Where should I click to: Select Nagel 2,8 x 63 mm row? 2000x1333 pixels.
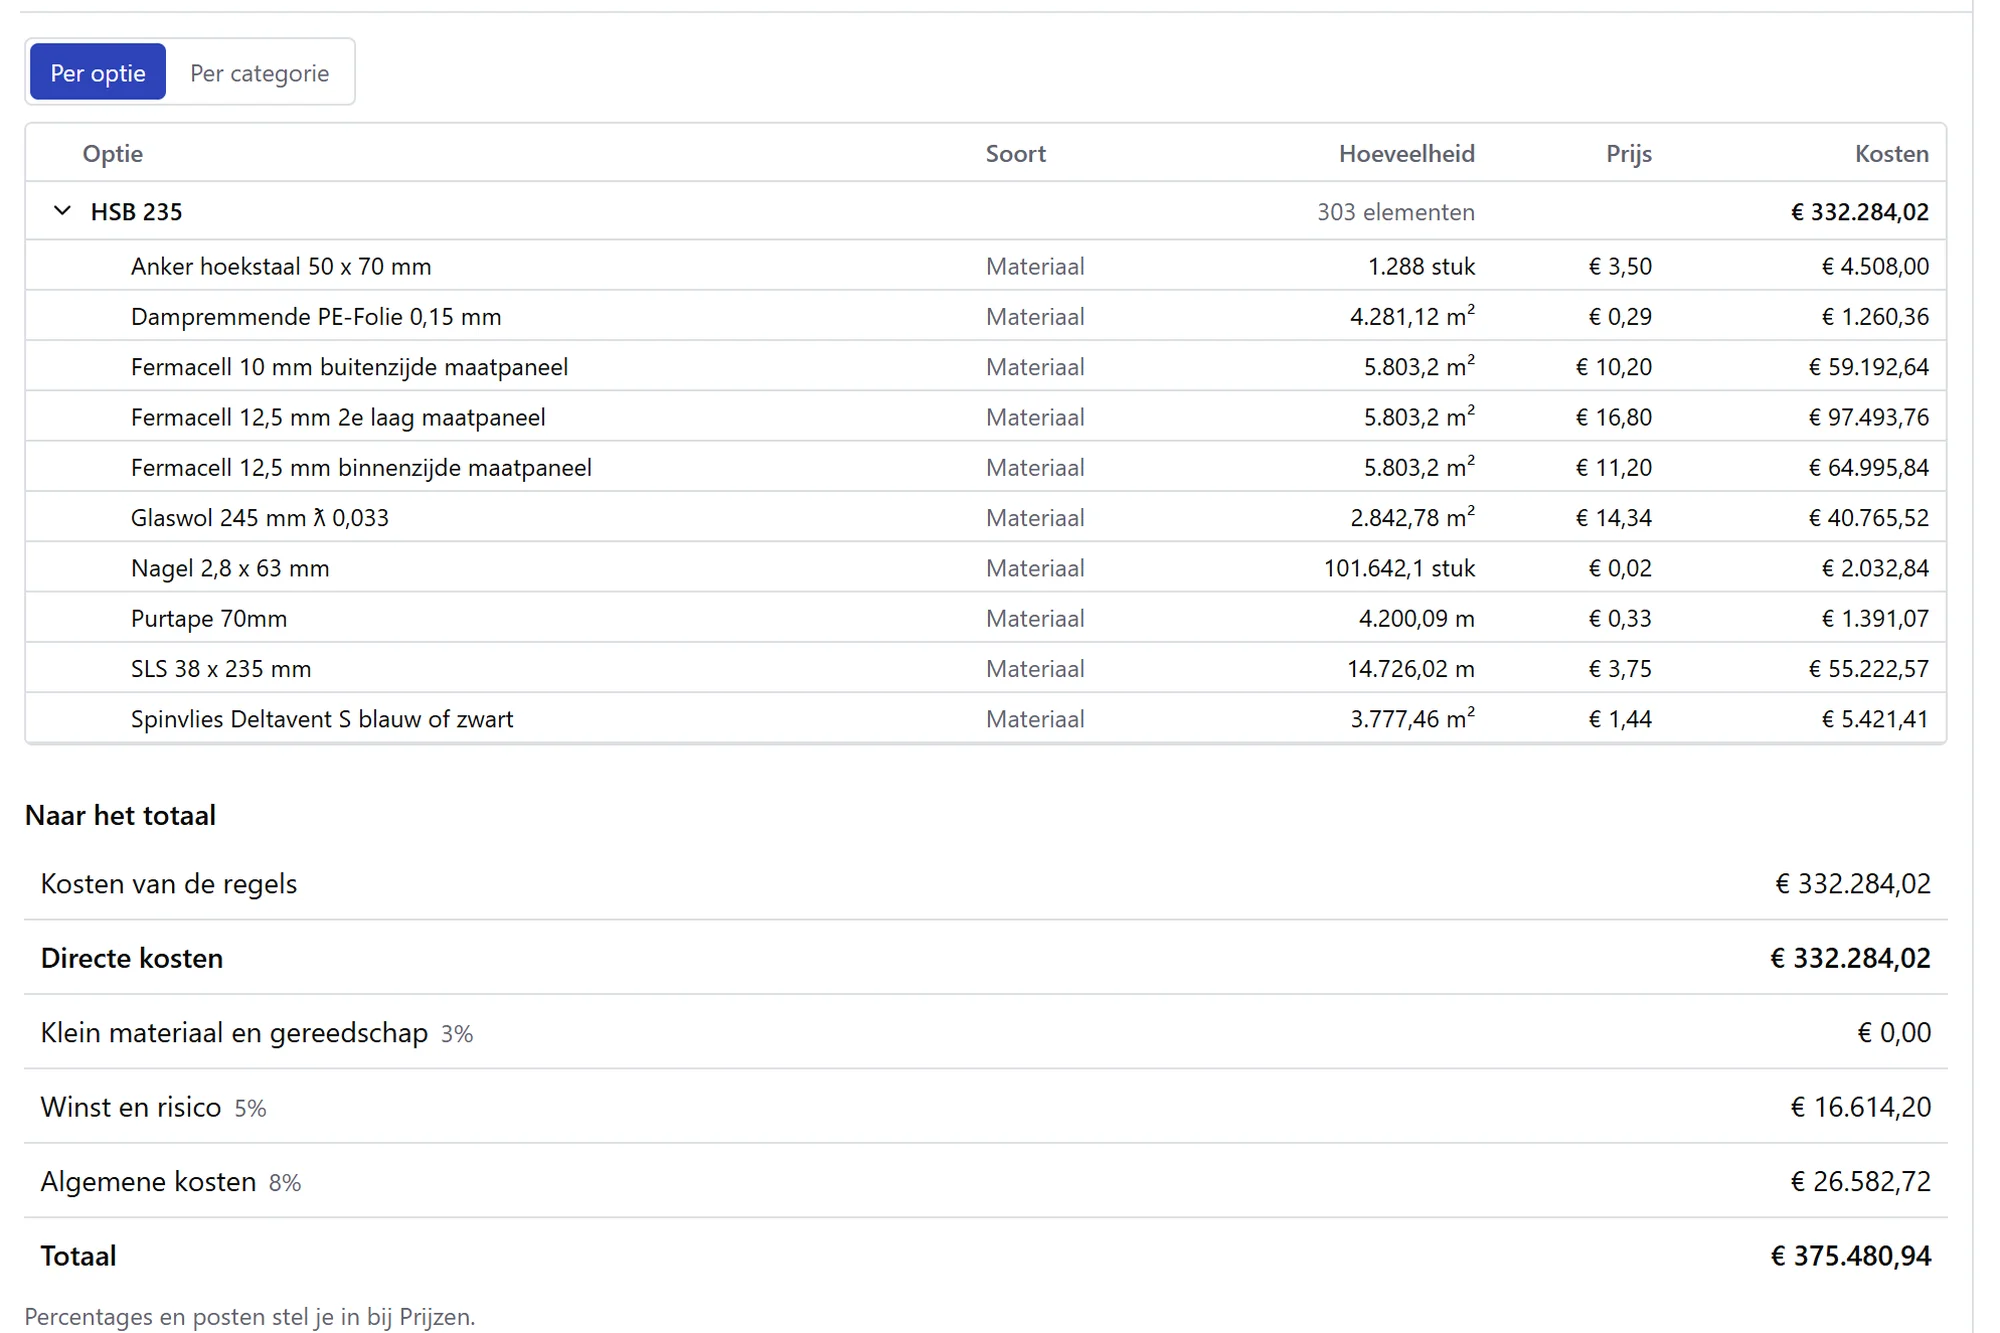pos(985,568)
